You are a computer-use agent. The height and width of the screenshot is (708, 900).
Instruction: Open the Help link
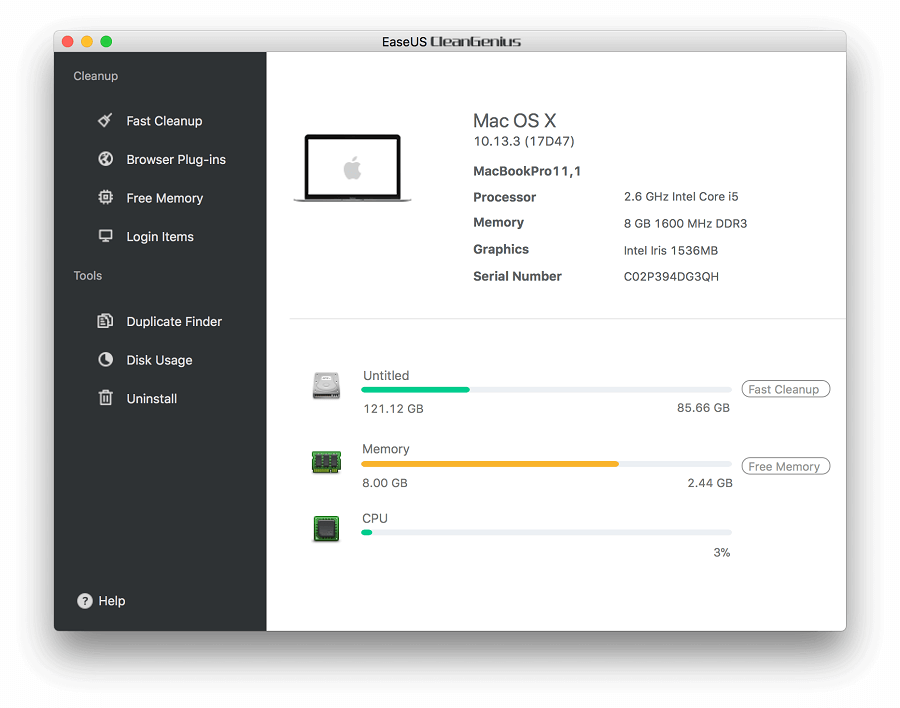111,601
